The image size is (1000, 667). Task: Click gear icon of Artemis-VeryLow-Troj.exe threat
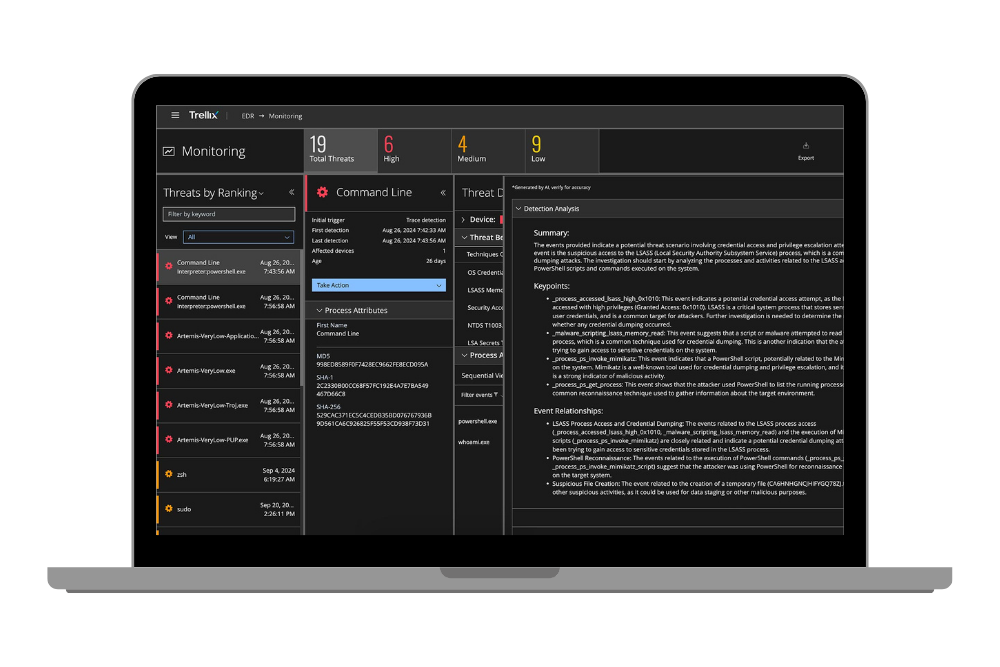point(169,405)
